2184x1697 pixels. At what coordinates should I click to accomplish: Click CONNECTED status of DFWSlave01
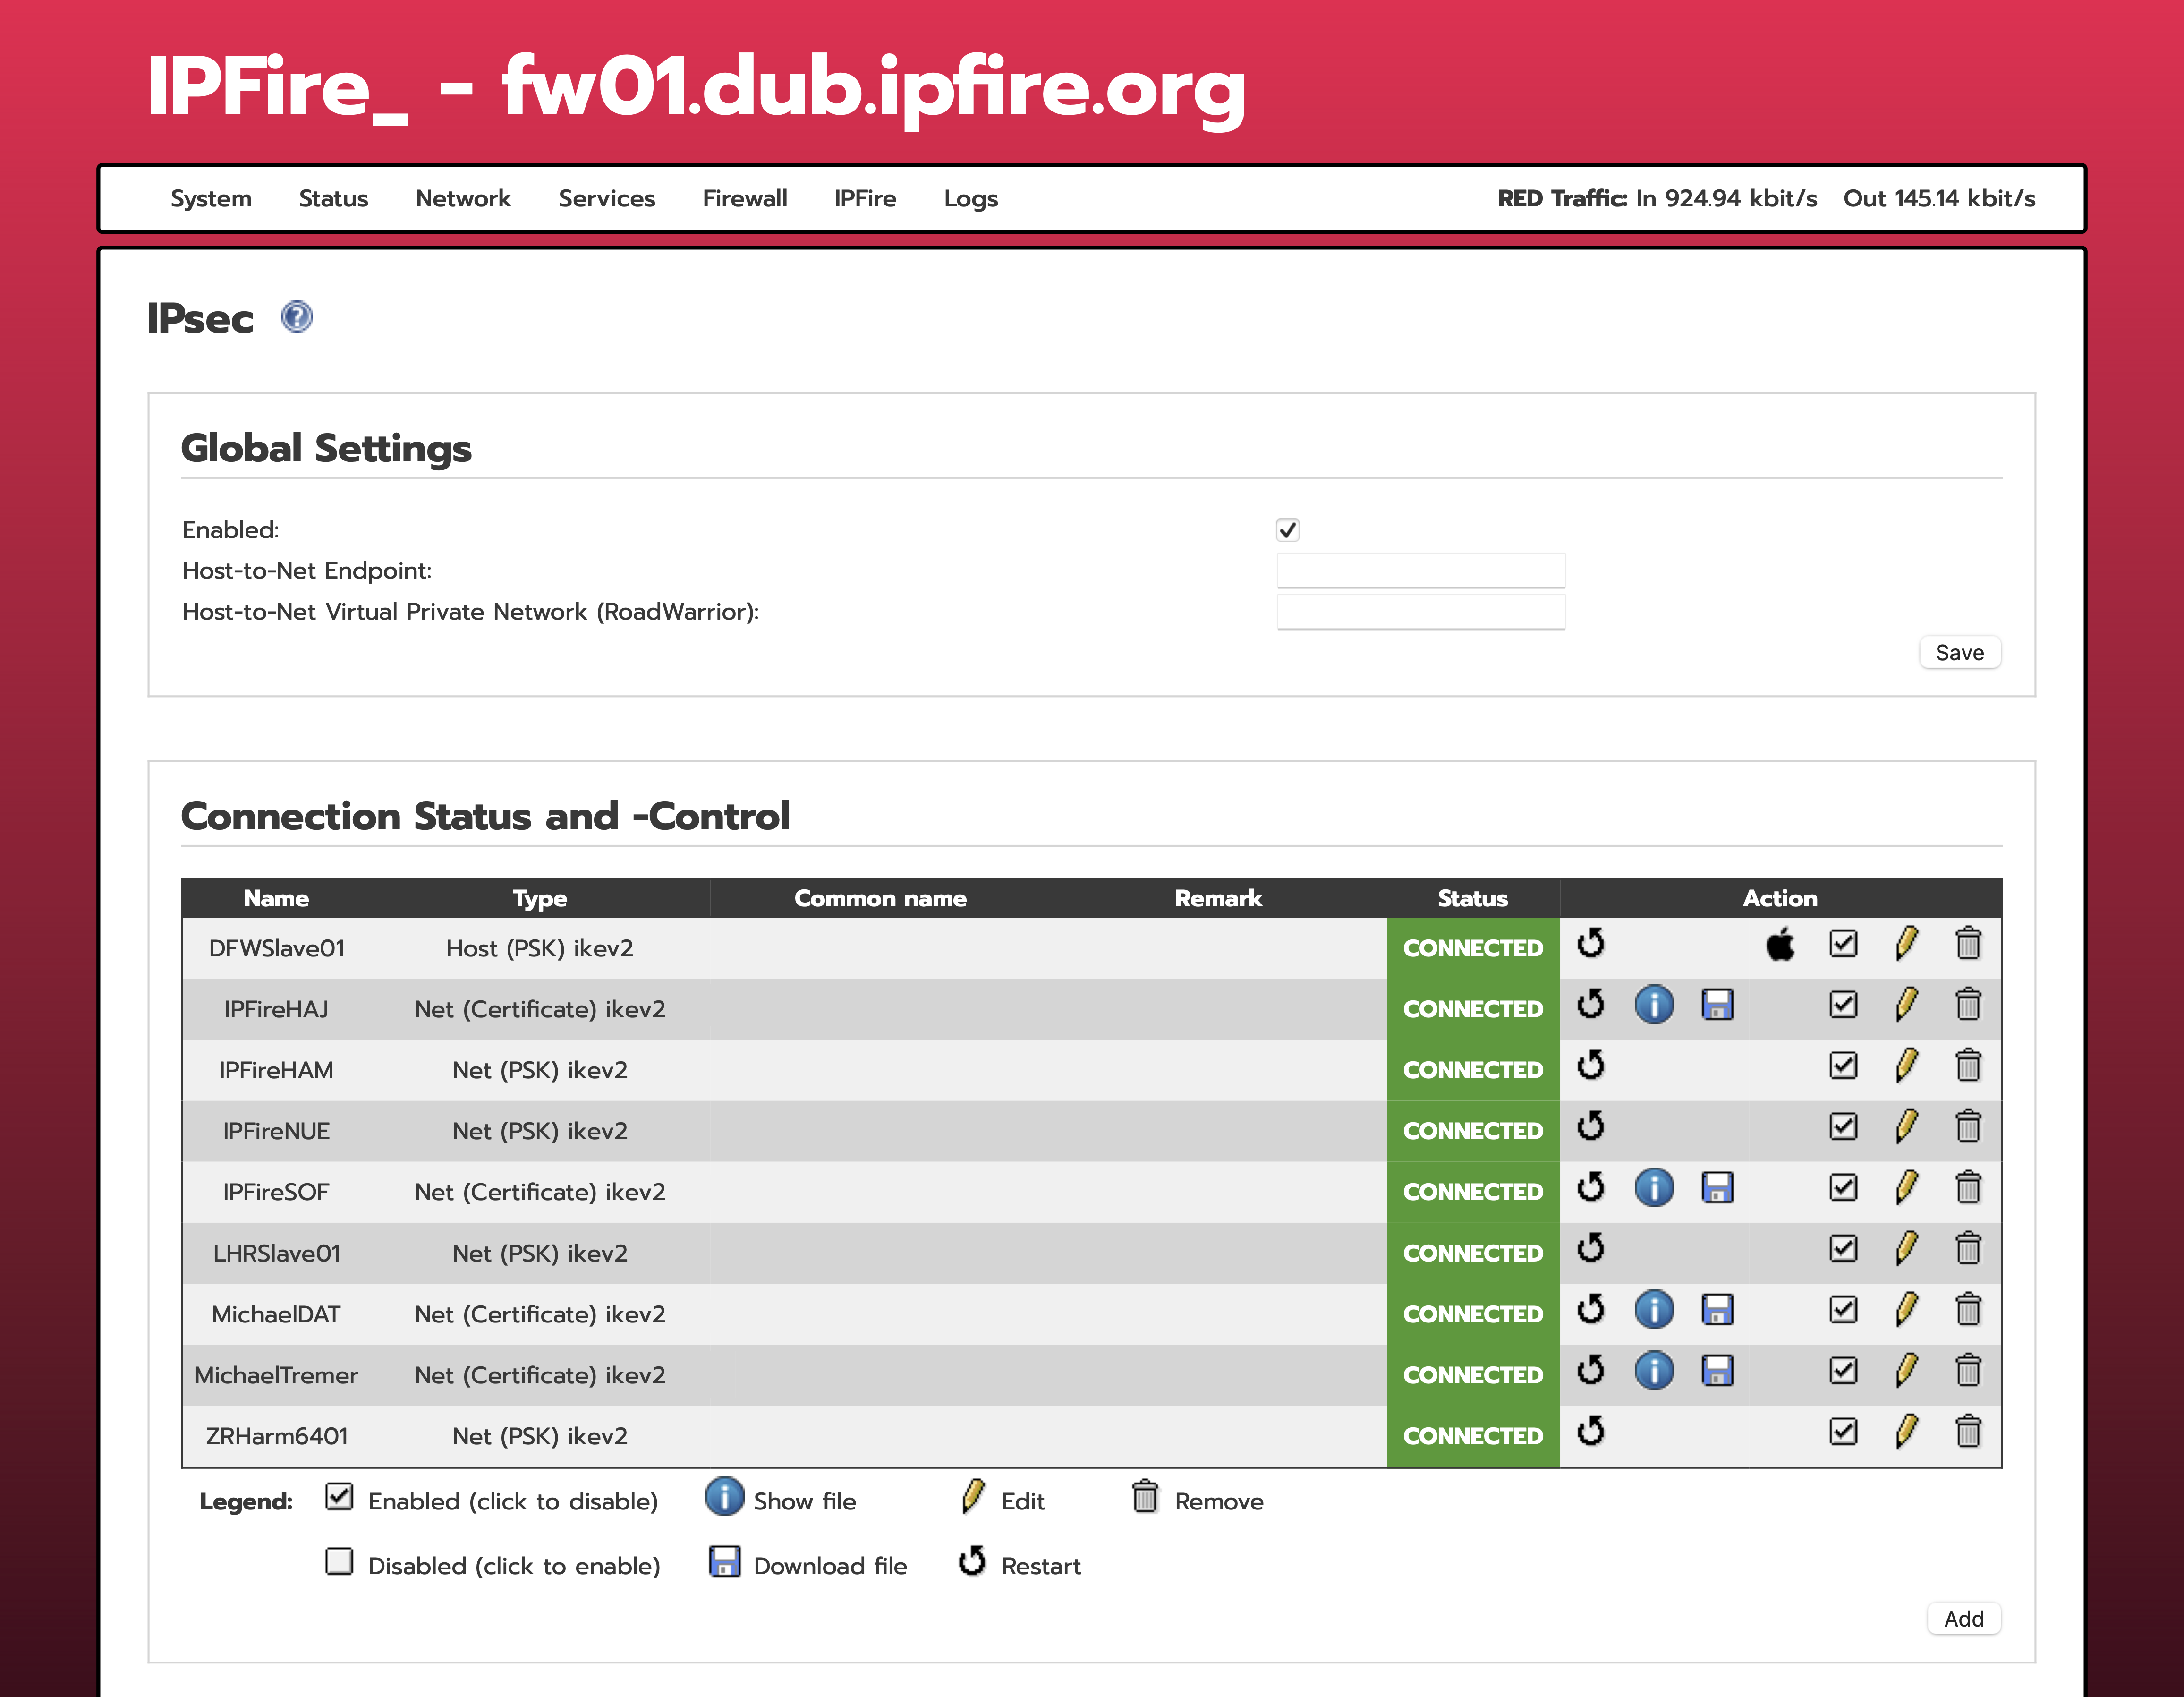[x=1473, y=948]
